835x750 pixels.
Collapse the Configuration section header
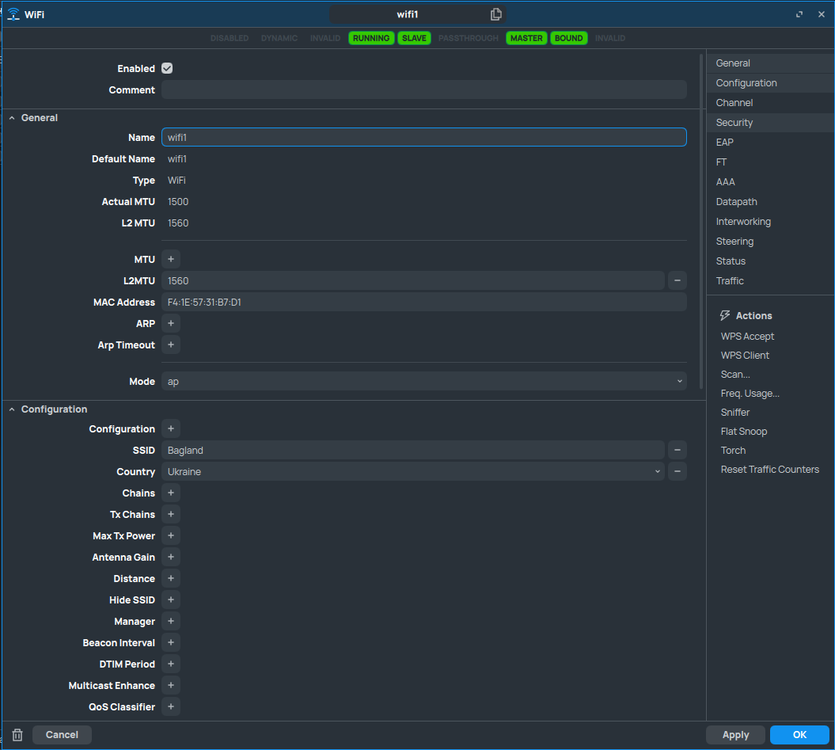pos(13,409)
